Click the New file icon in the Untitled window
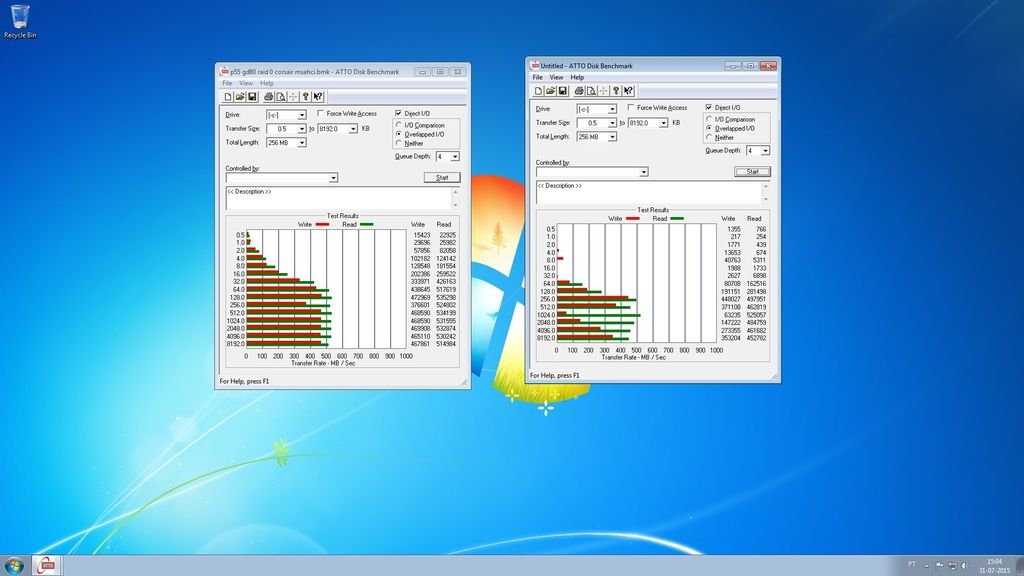Viewport: 1024px width, 576px height. pos(538,90)
